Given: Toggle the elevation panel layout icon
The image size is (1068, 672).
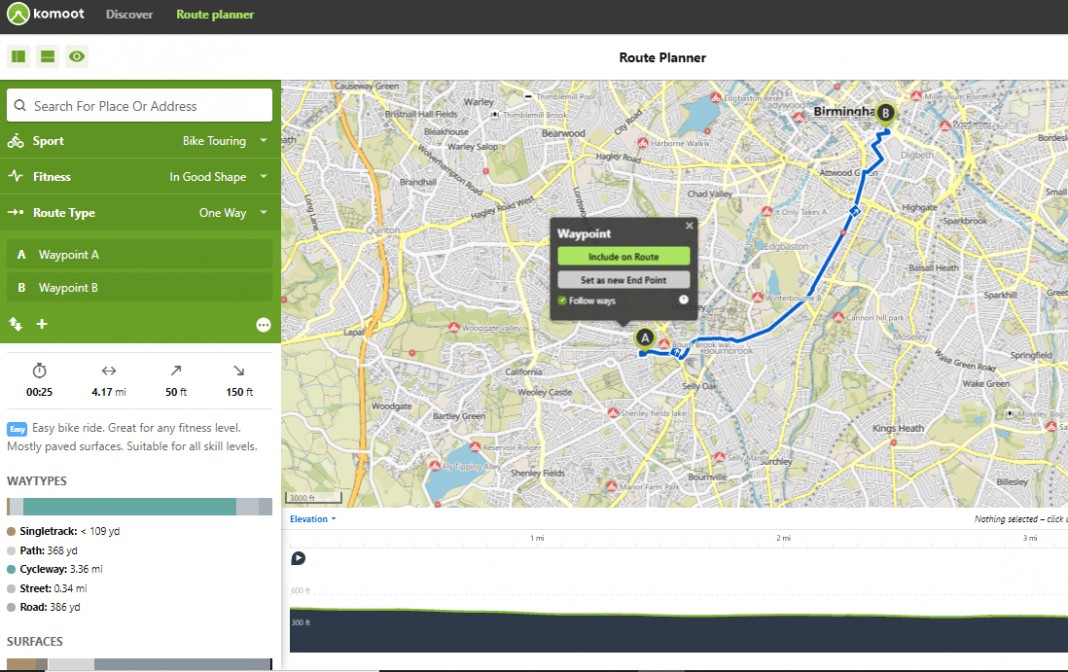Looking at the screenshot, I should point(47,57).
